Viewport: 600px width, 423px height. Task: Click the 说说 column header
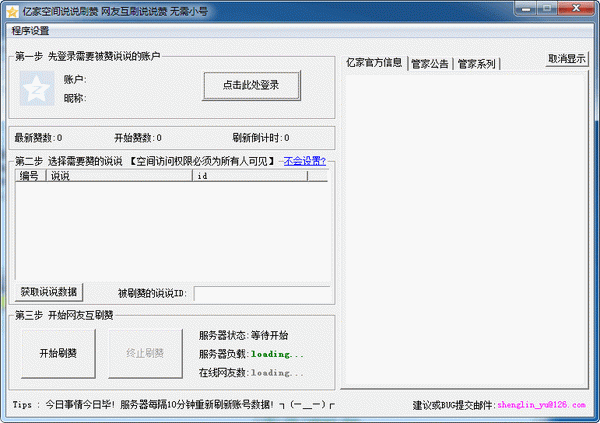119,176
